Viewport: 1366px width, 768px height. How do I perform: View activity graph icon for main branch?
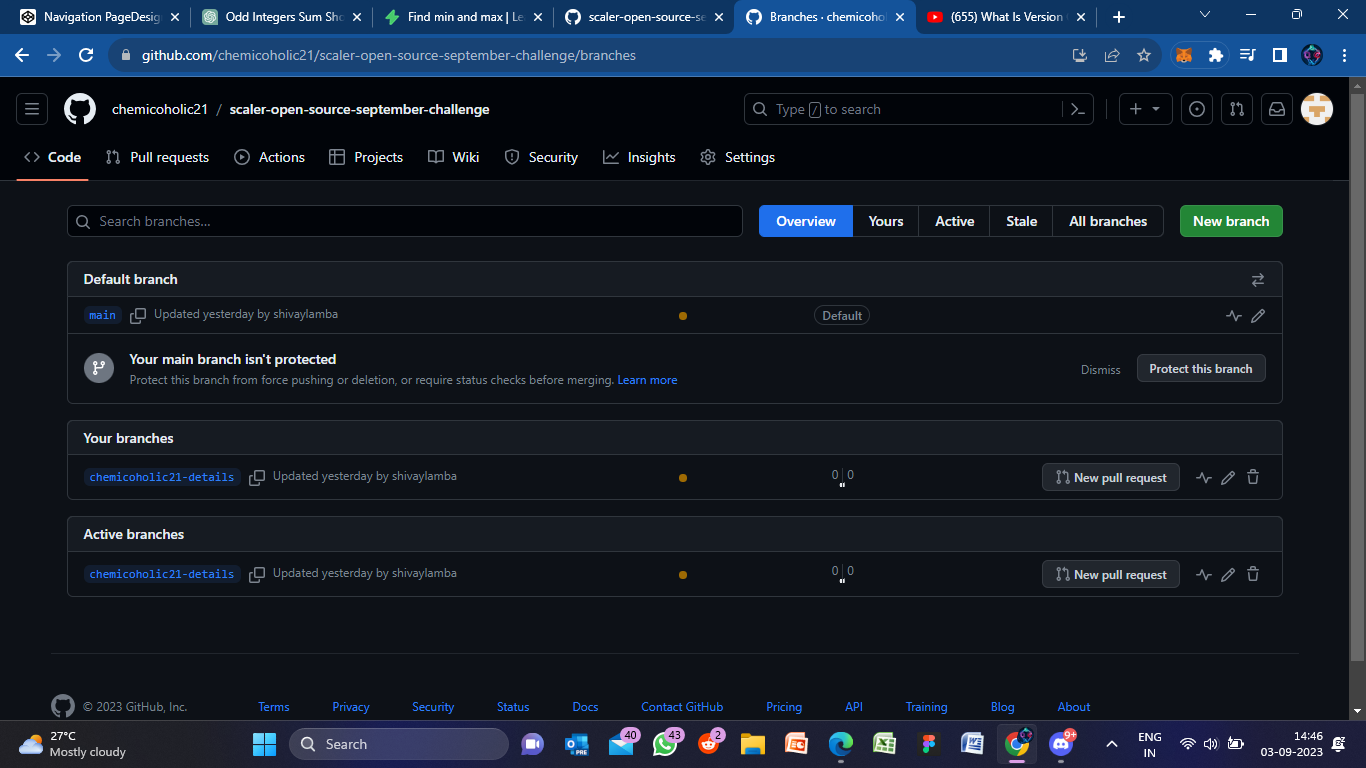coord(1233,315)
